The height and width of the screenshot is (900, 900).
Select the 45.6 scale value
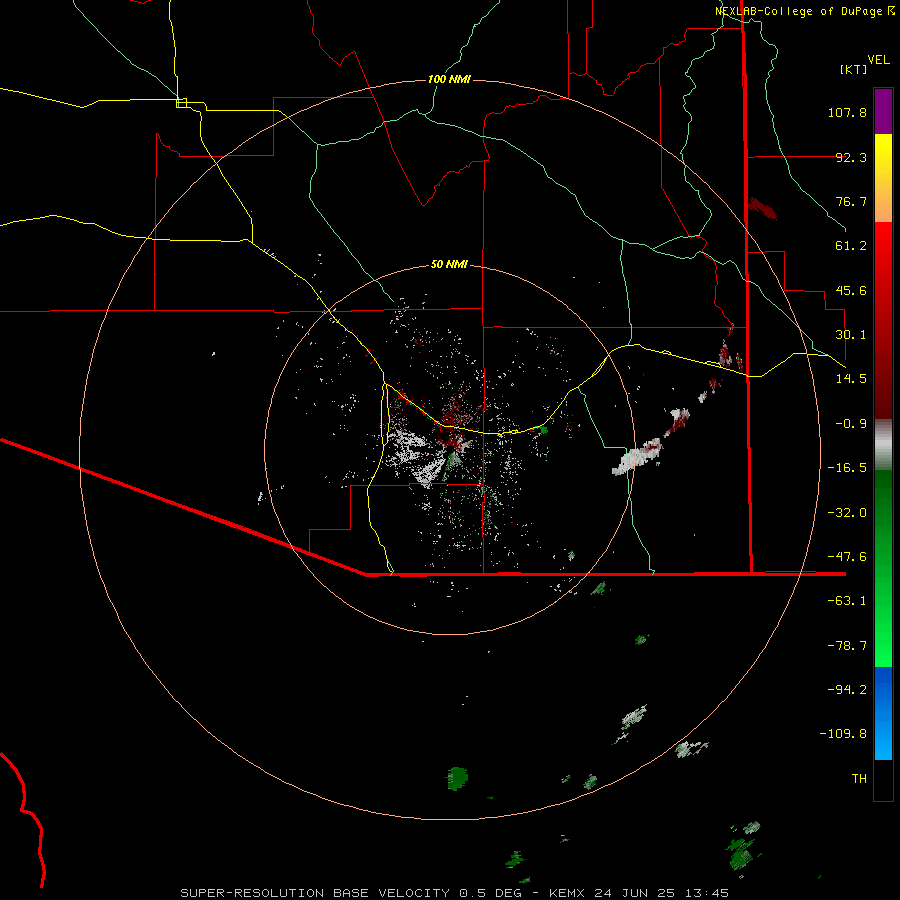tap(851, 290)
